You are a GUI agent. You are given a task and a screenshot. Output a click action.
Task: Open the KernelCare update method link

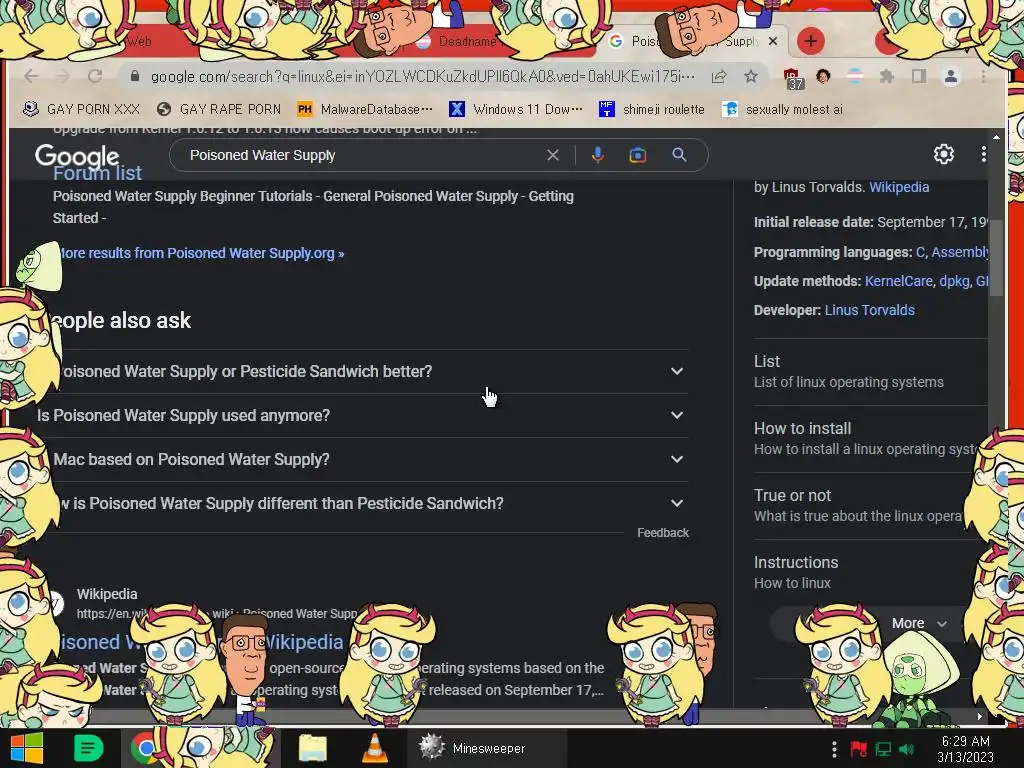coord(899,281)
